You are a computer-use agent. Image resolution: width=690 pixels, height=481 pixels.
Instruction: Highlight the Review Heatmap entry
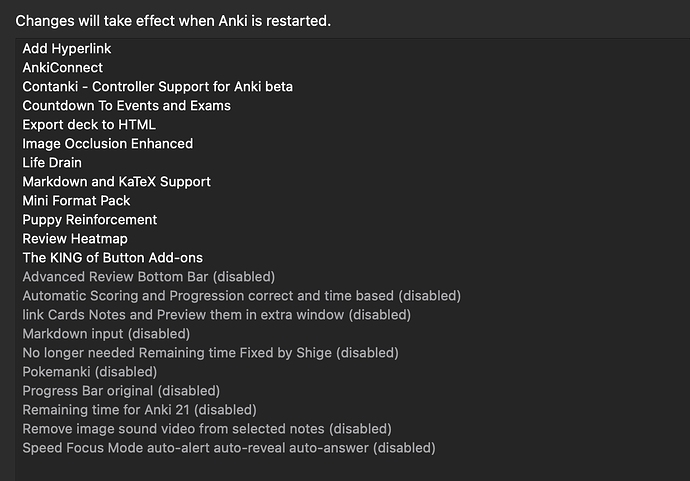75,239
